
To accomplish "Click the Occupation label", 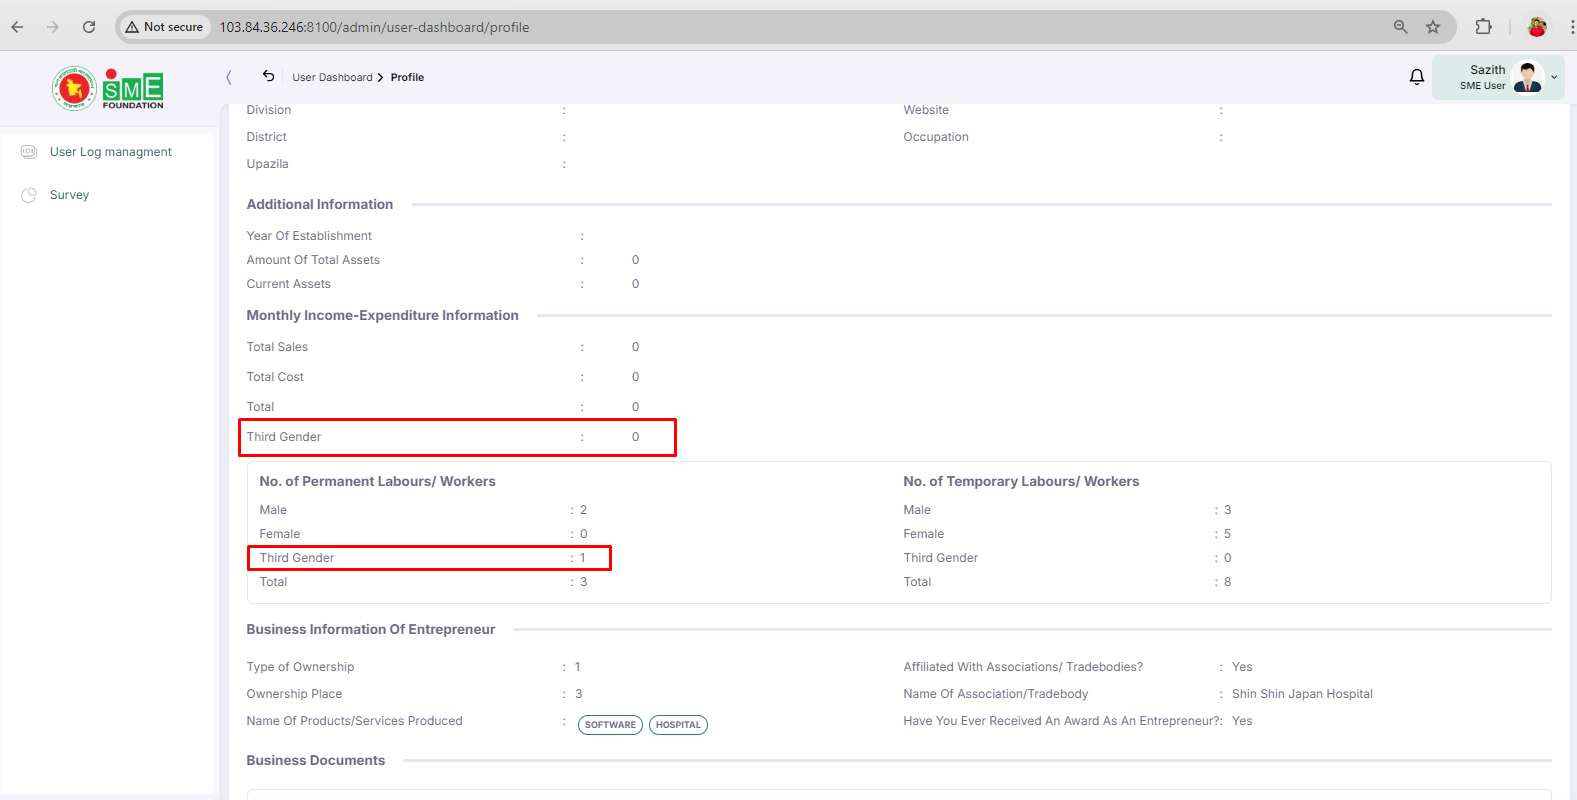I will [x=936, y=137].
